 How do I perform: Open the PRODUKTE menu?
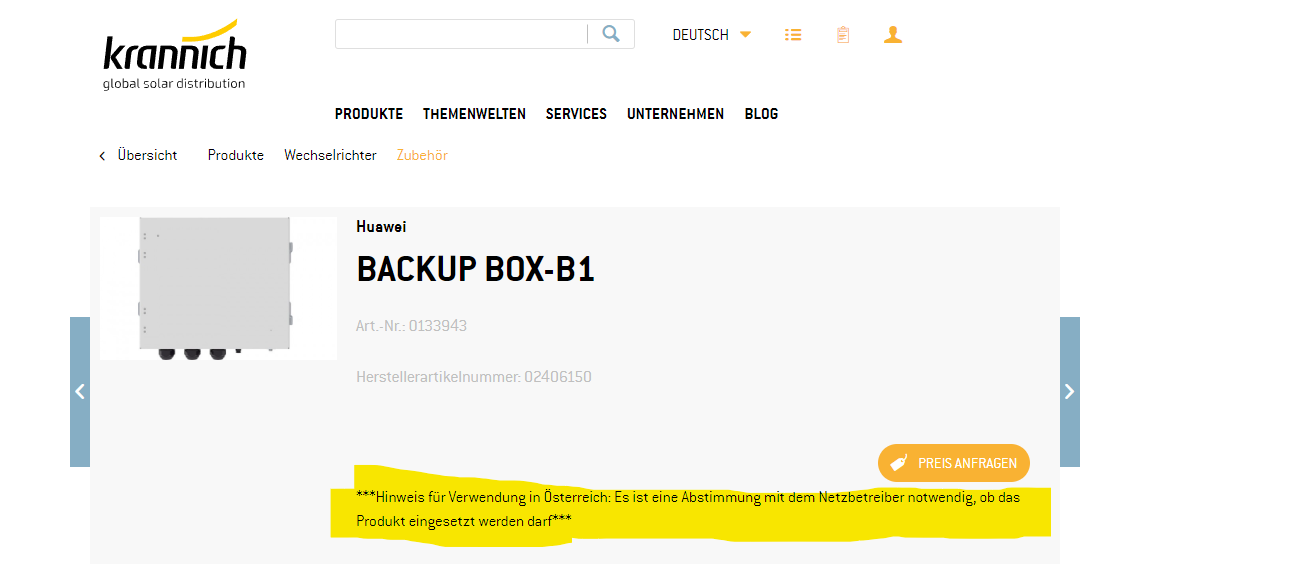point(369,114)
